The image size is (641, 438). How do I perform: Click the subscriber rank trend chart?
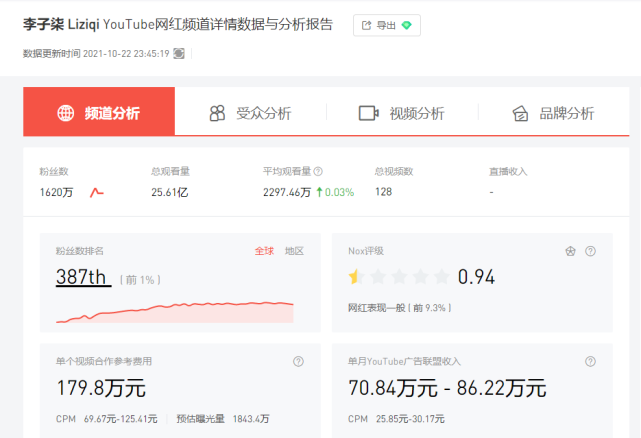click(x=175, y=312)
